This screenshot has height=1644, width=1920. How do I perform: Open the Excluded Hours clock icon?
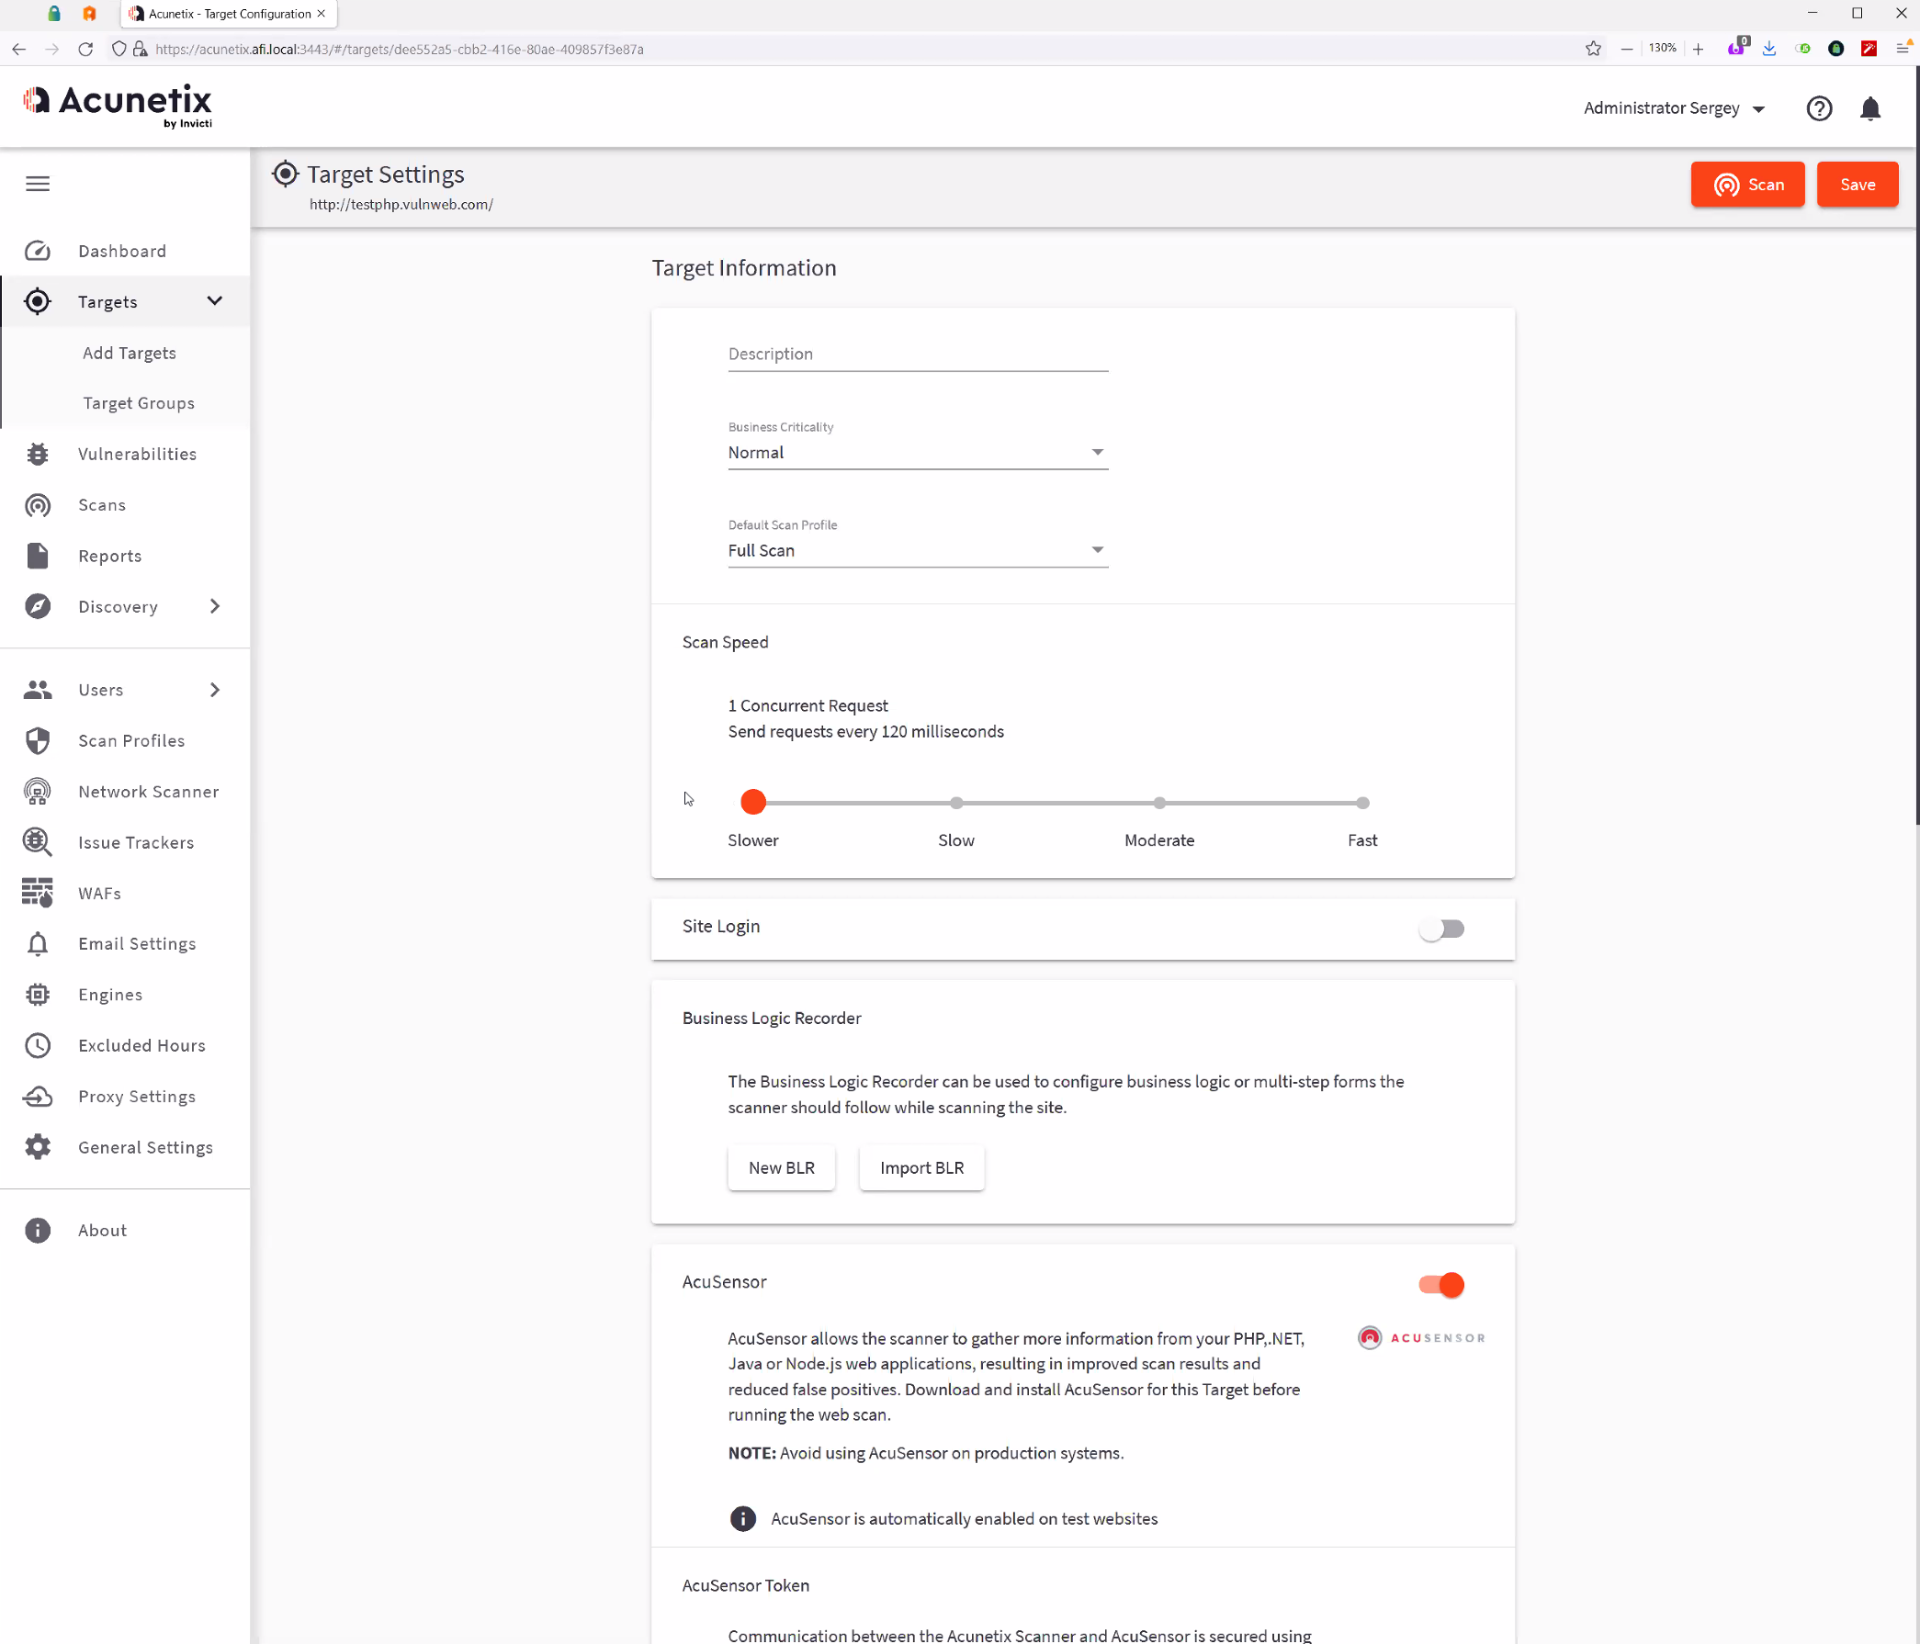(38, 1045)
